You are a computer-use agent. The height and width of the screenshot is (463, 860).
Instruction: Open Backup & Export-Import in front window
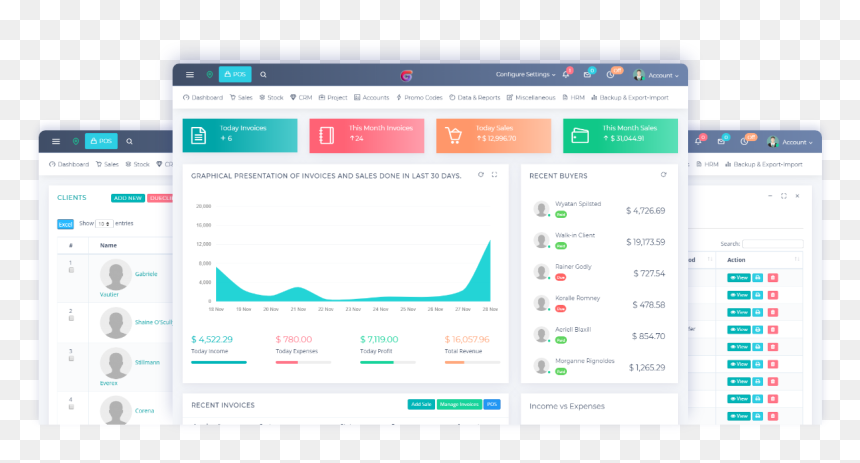click(630, 98)
